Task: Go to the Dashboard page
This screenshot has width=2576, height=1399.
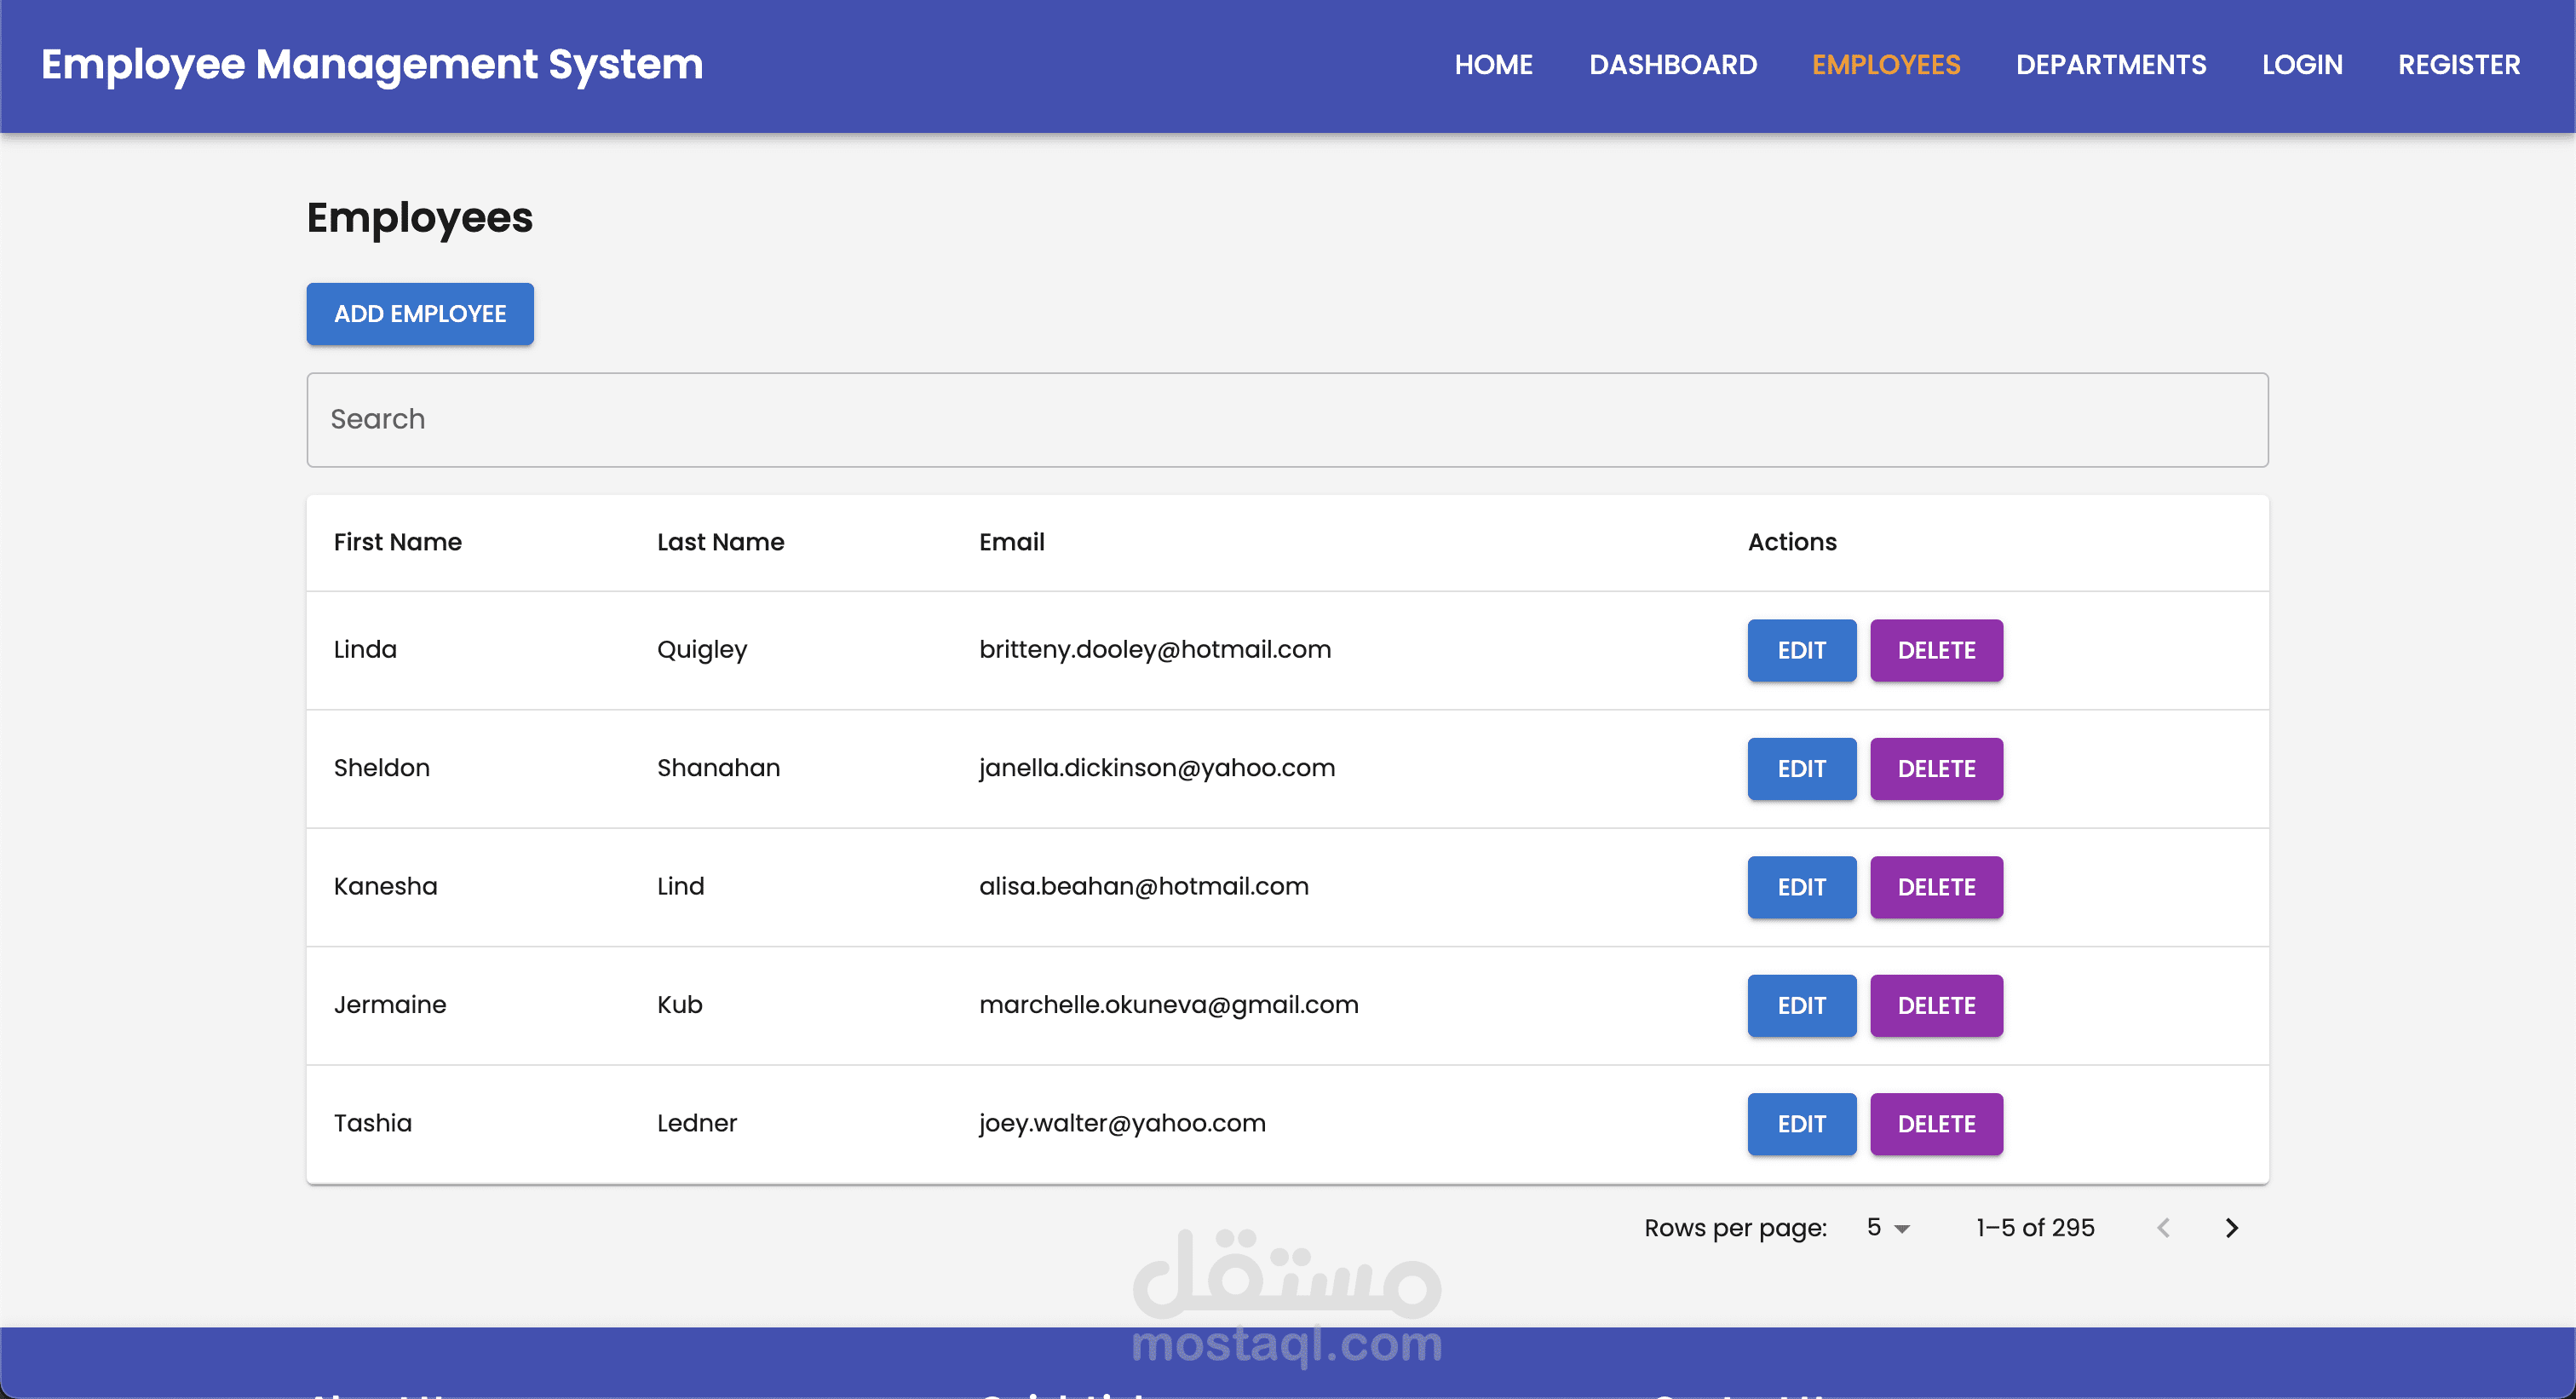Action: (1673, 65)
